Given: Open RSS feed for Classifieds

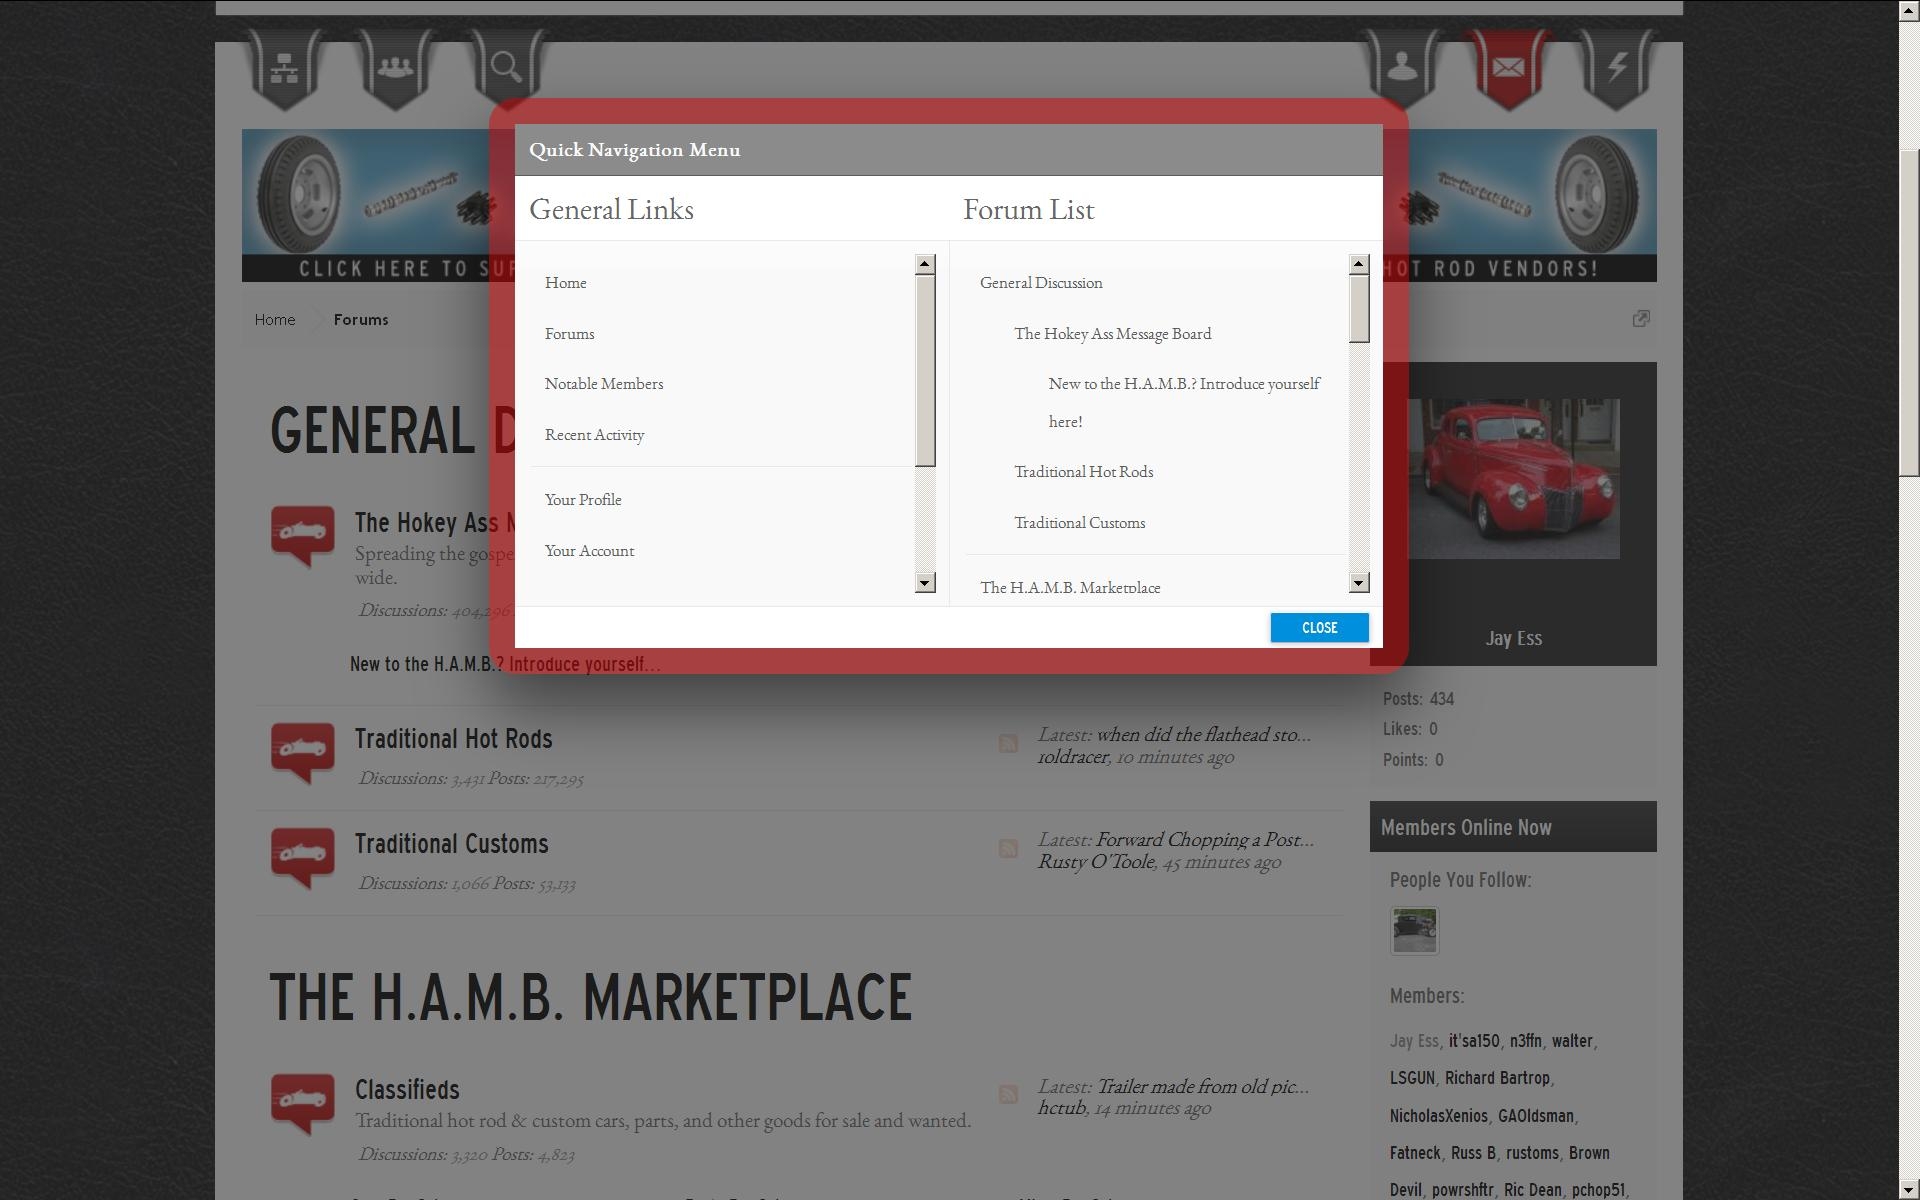Looking at the screenshot, I should tap(1008, 1094).
